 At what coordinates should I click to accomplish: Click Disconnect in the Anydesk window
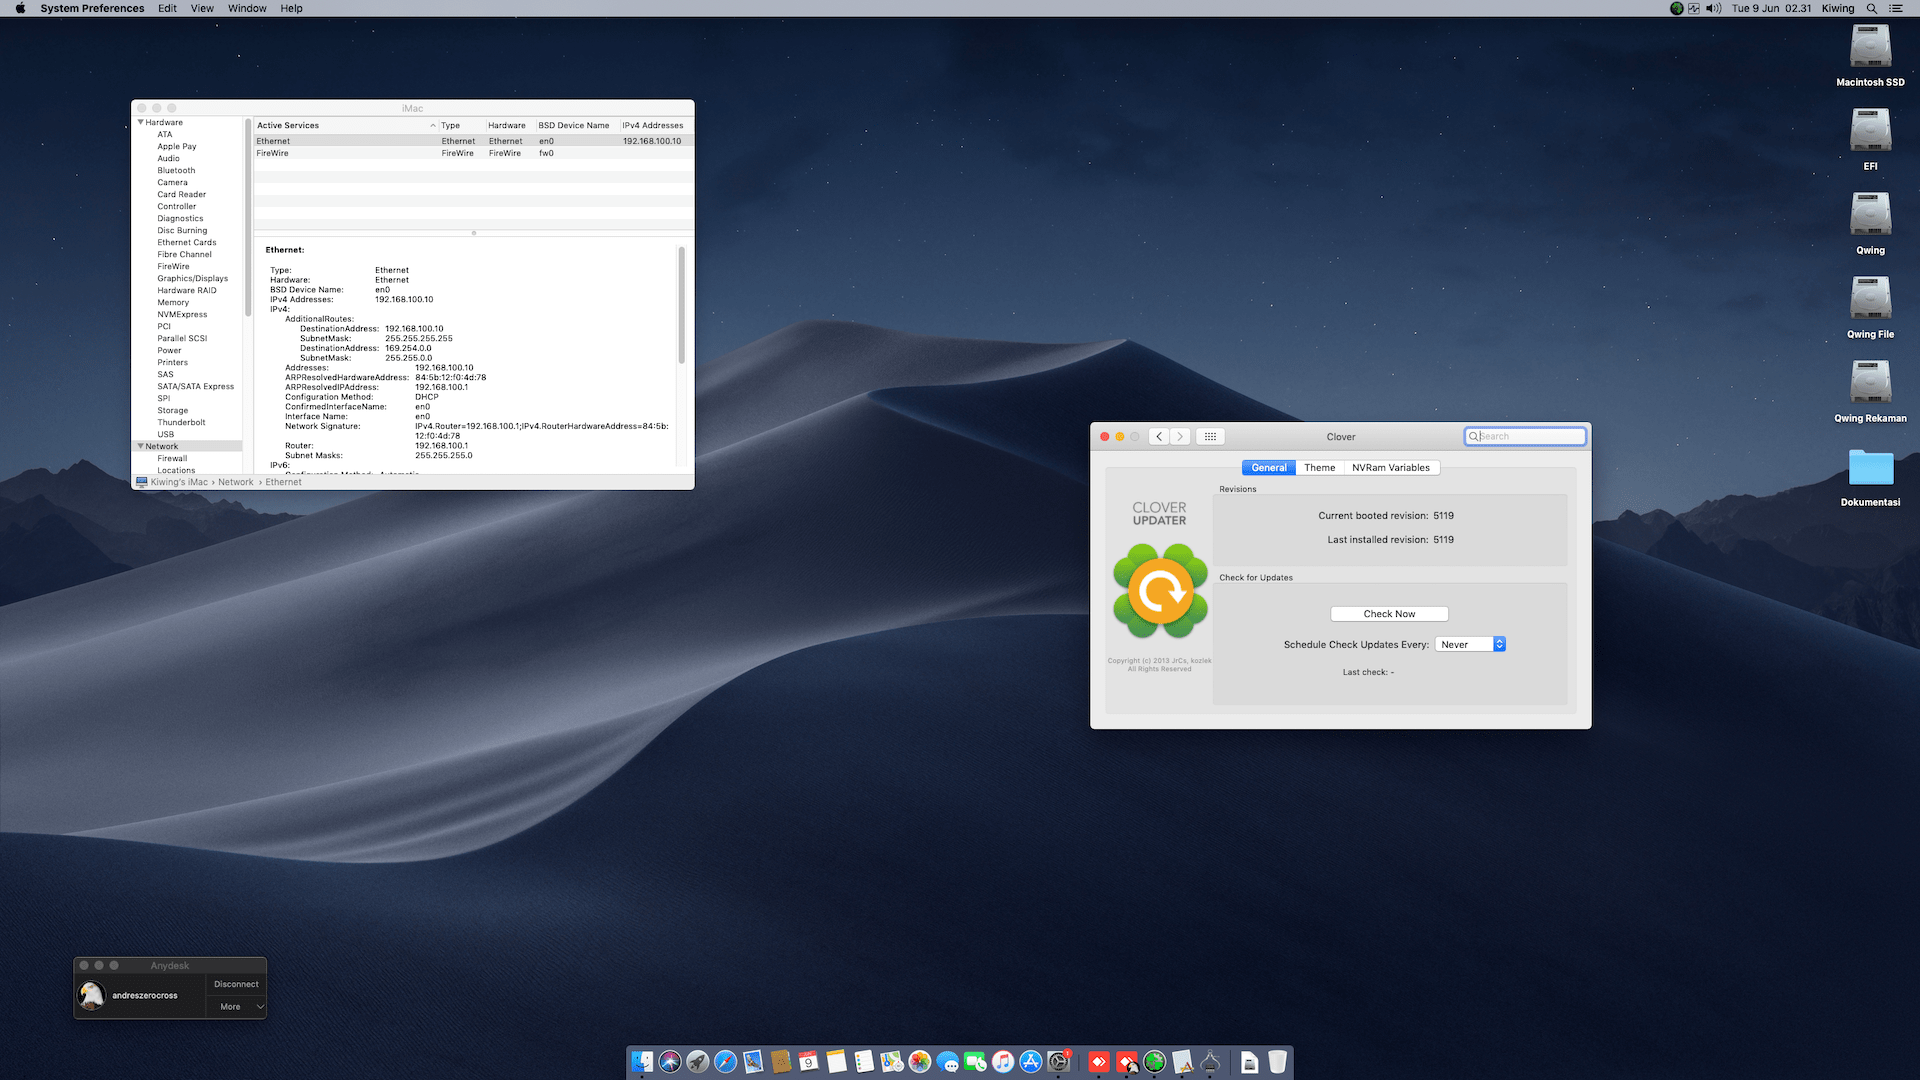coord(236,984)
